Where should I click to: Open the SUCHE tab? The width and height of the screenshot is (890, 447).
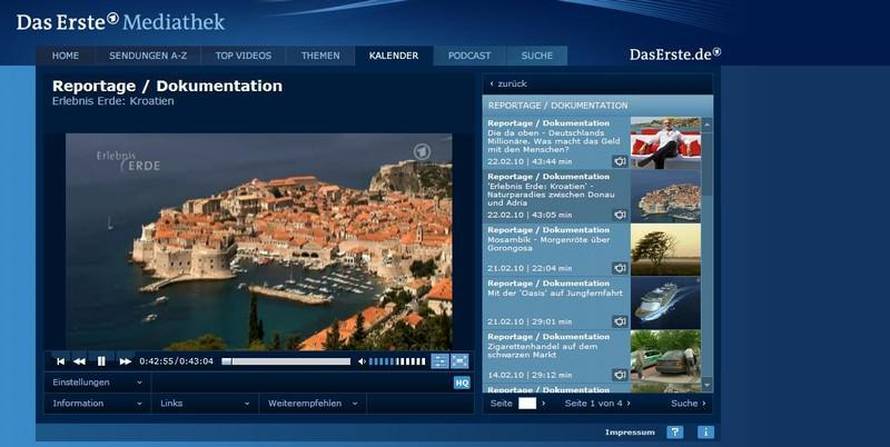(537, 56)
